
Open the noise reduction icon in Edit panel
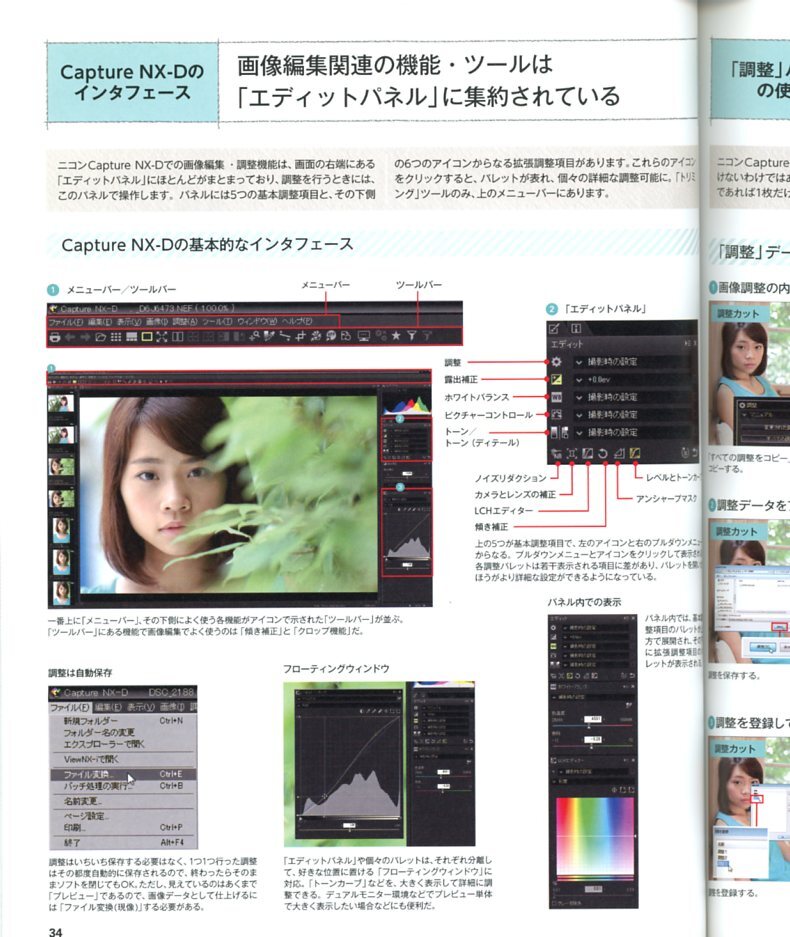(556, 454)
